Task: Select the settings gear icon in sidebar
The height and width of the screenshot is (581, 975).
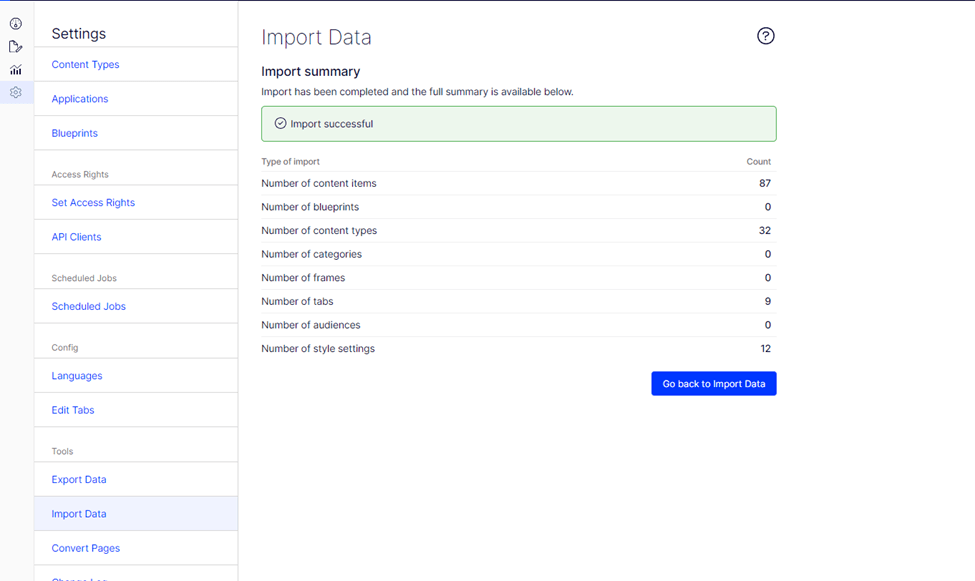Action: point(16,93)
